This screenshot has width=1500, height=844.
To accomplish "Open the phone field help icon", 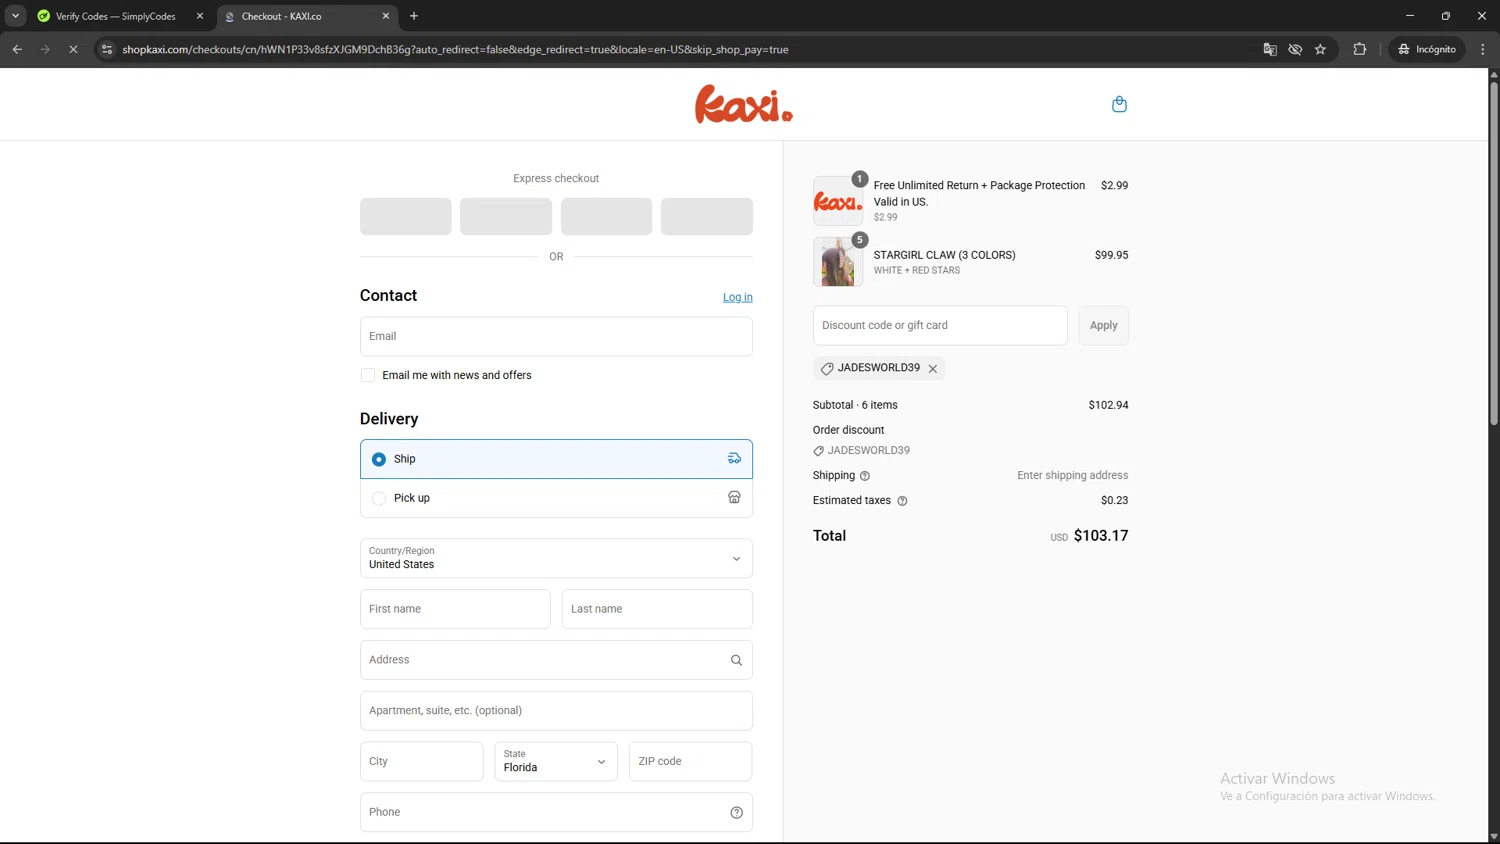I will [736, 812].
